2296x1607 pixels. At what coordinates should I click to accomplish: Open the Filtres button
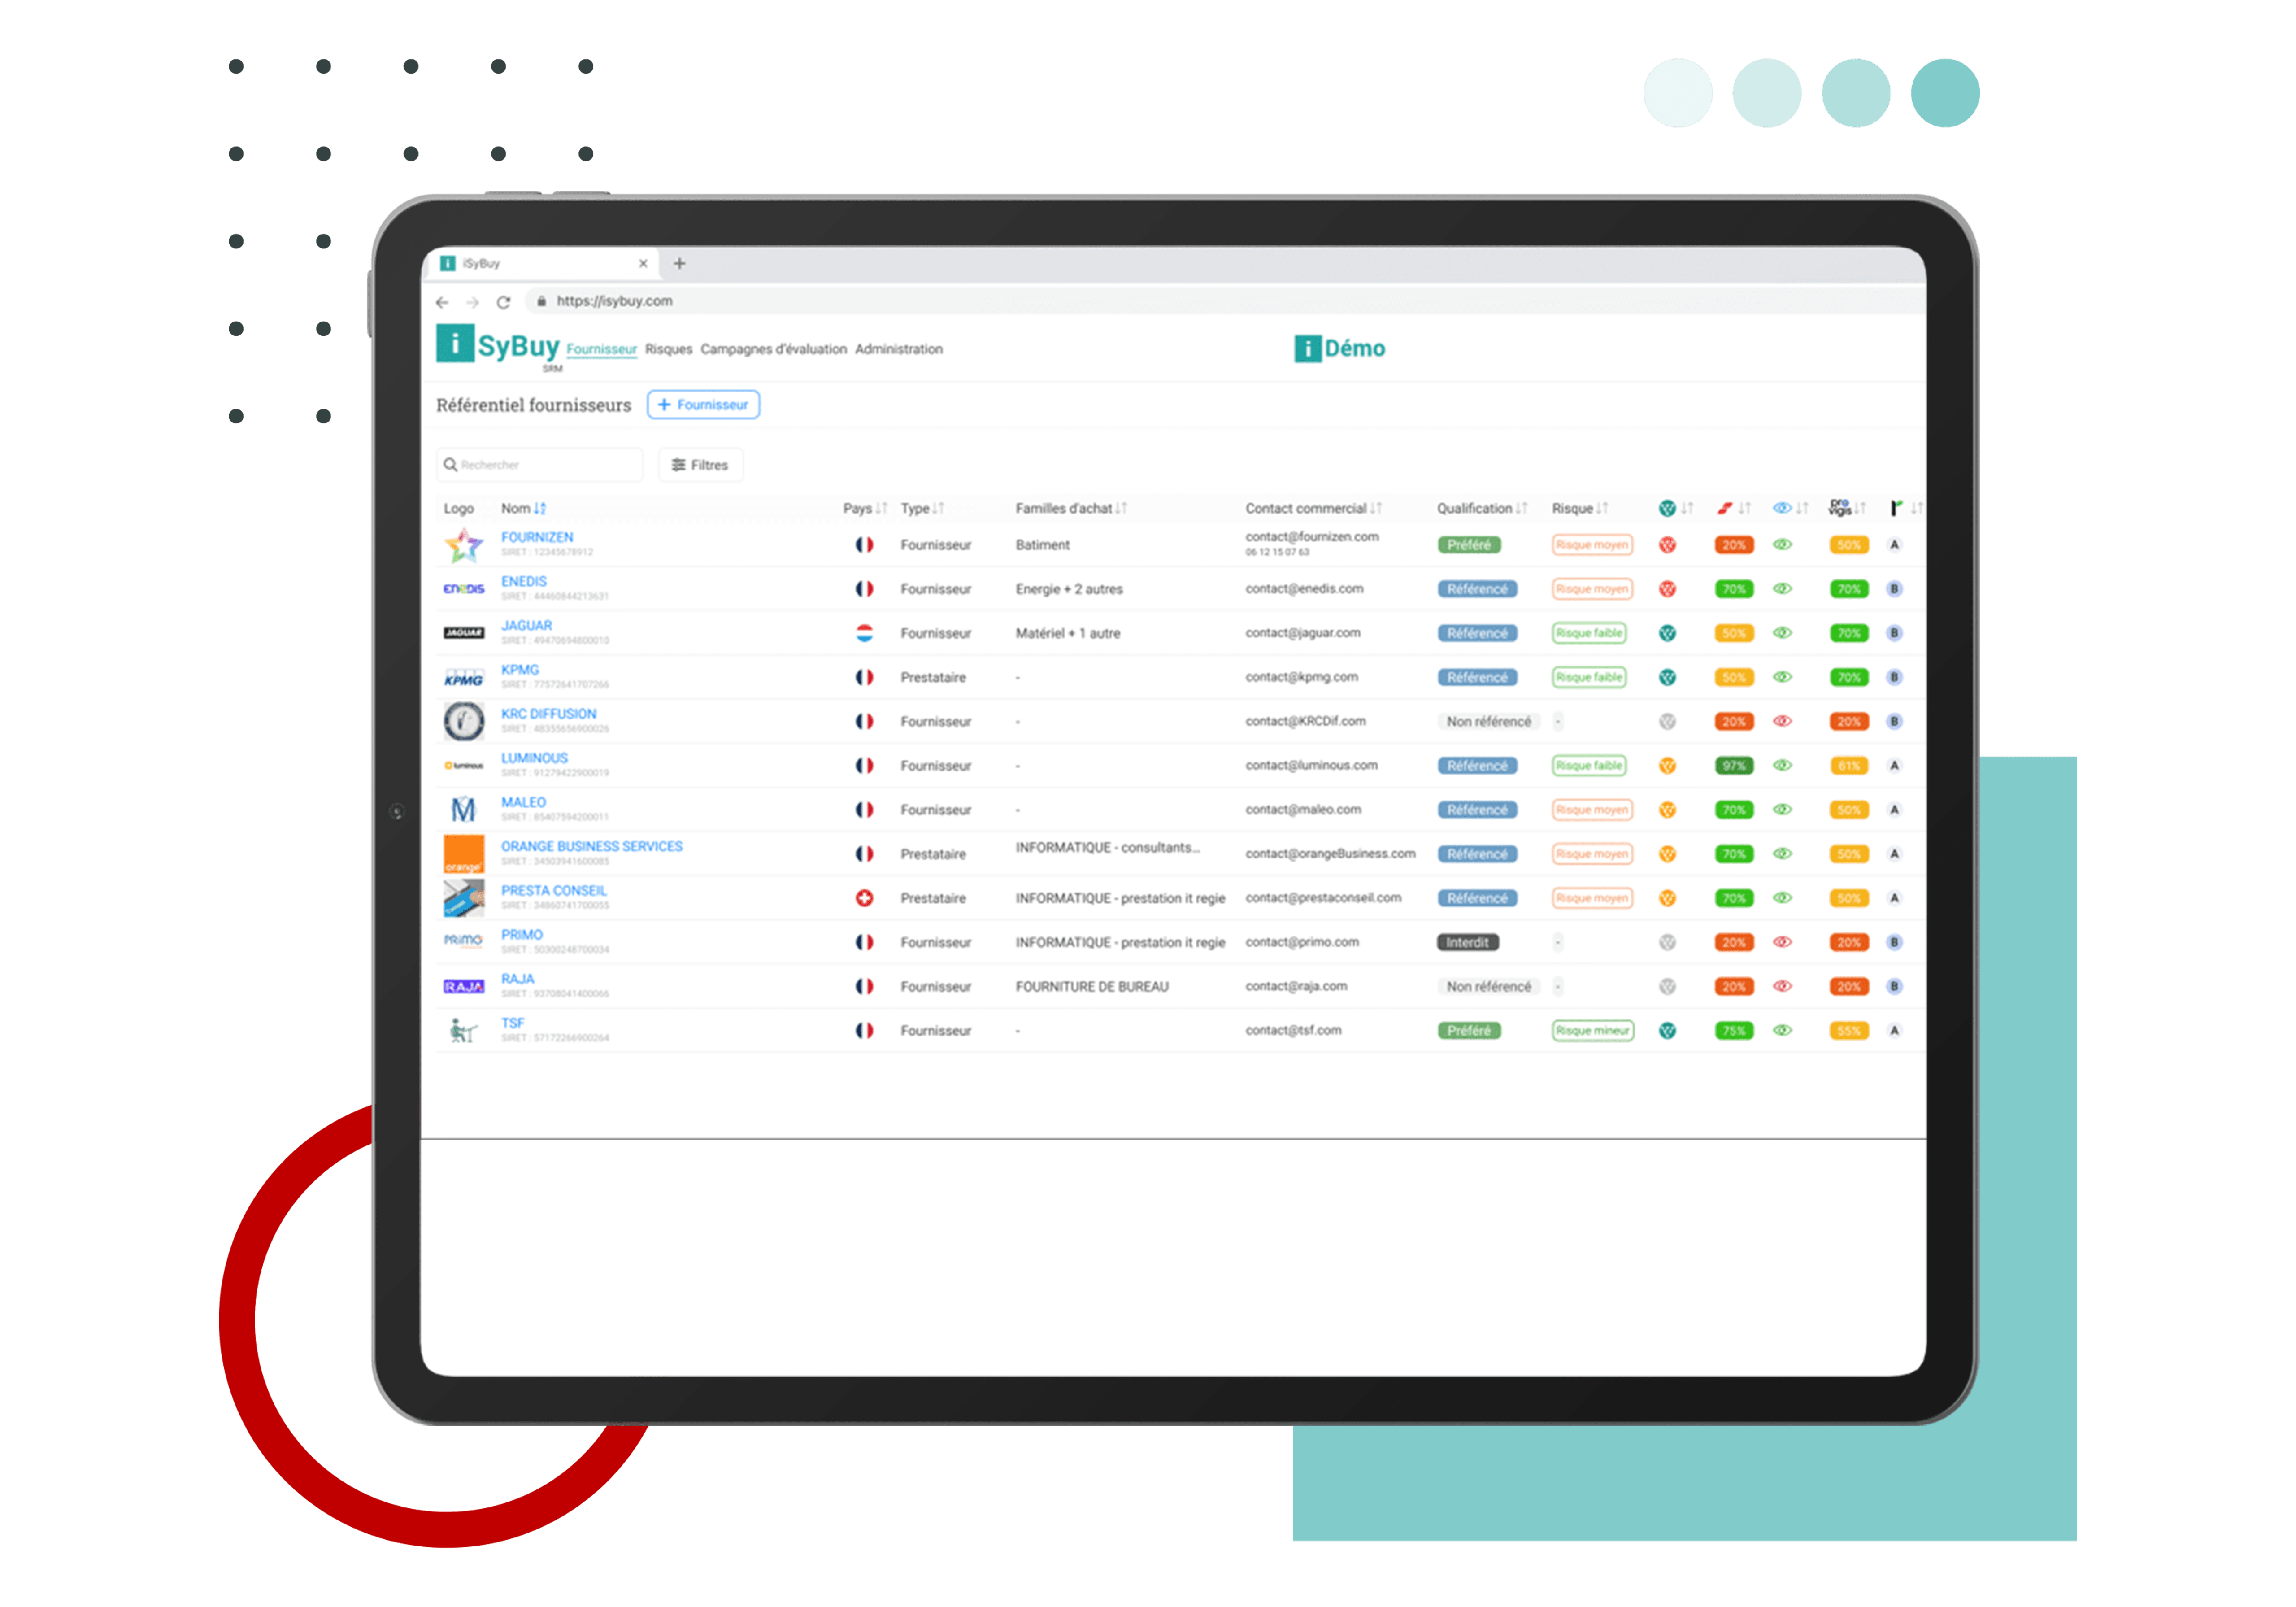(700, 465)
